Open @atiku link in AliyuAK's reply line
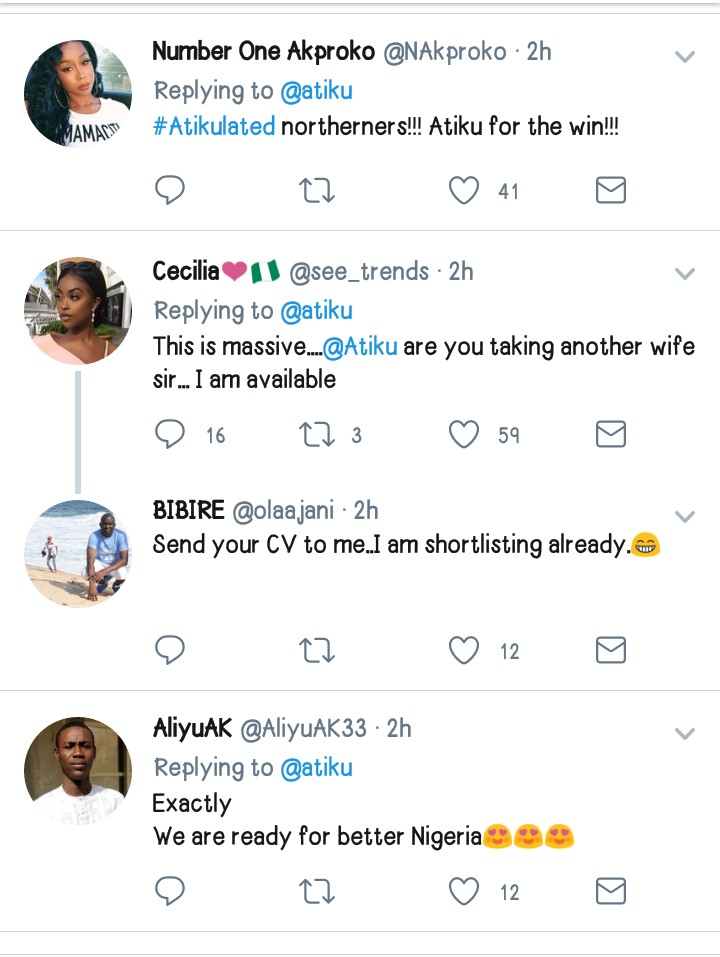 [316, 768]
